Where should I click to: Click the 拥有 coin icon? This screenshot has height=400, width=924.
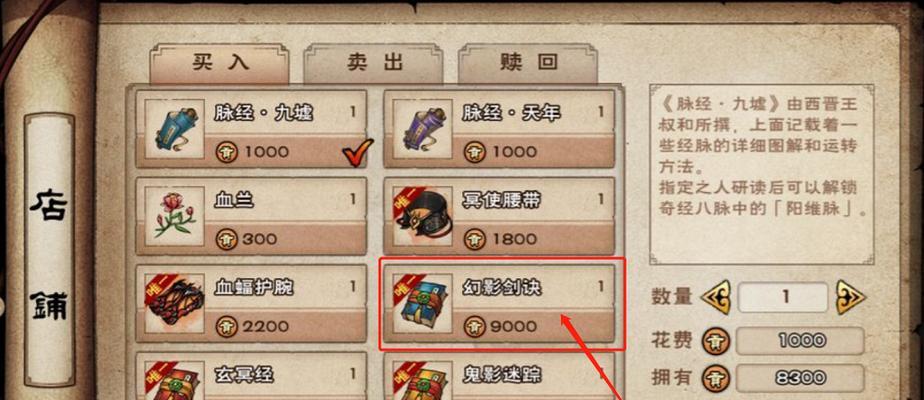click(715, 378)
